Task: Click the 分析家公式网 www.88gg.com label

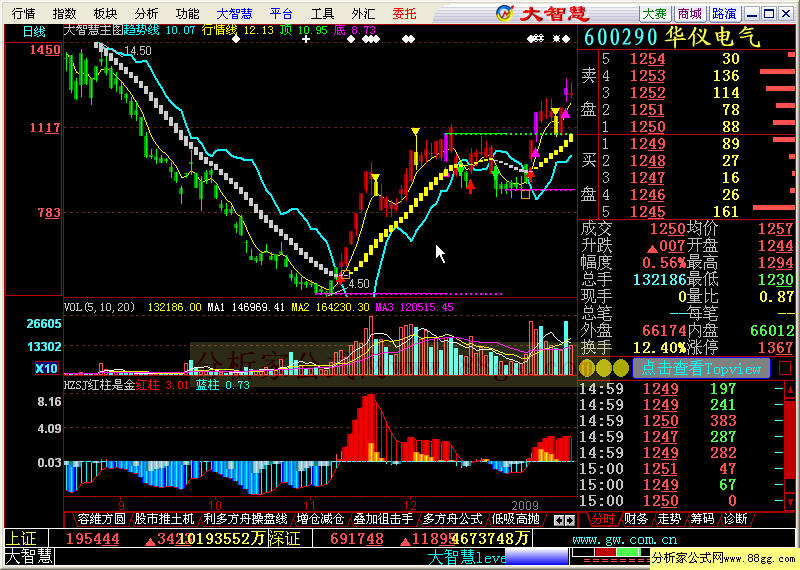Action: pyautogui.click(x=723, y=558)
